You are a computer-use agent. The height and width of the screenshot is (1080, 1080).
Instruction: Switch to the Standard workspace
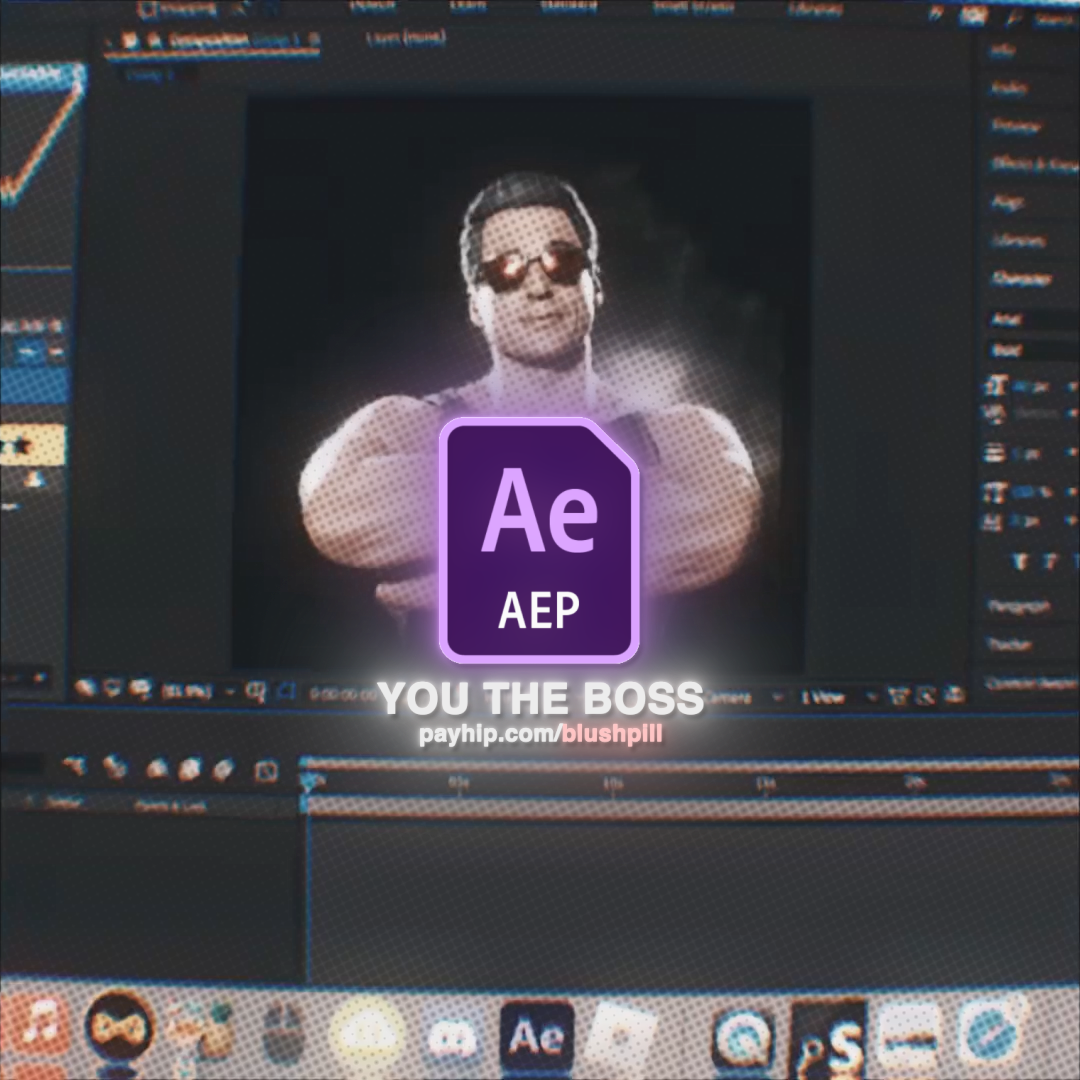point(569,8)
